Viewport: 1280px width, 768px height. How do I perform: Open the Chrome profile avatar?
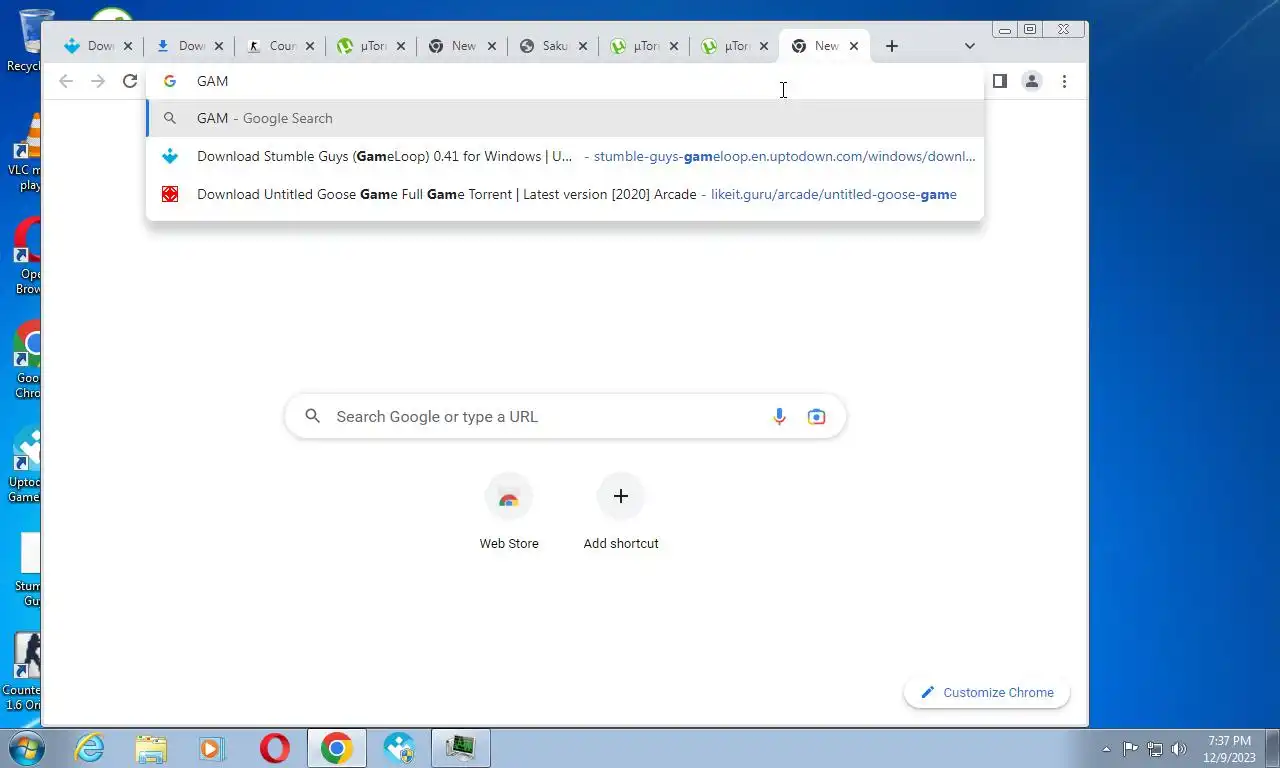[1032, 81]
